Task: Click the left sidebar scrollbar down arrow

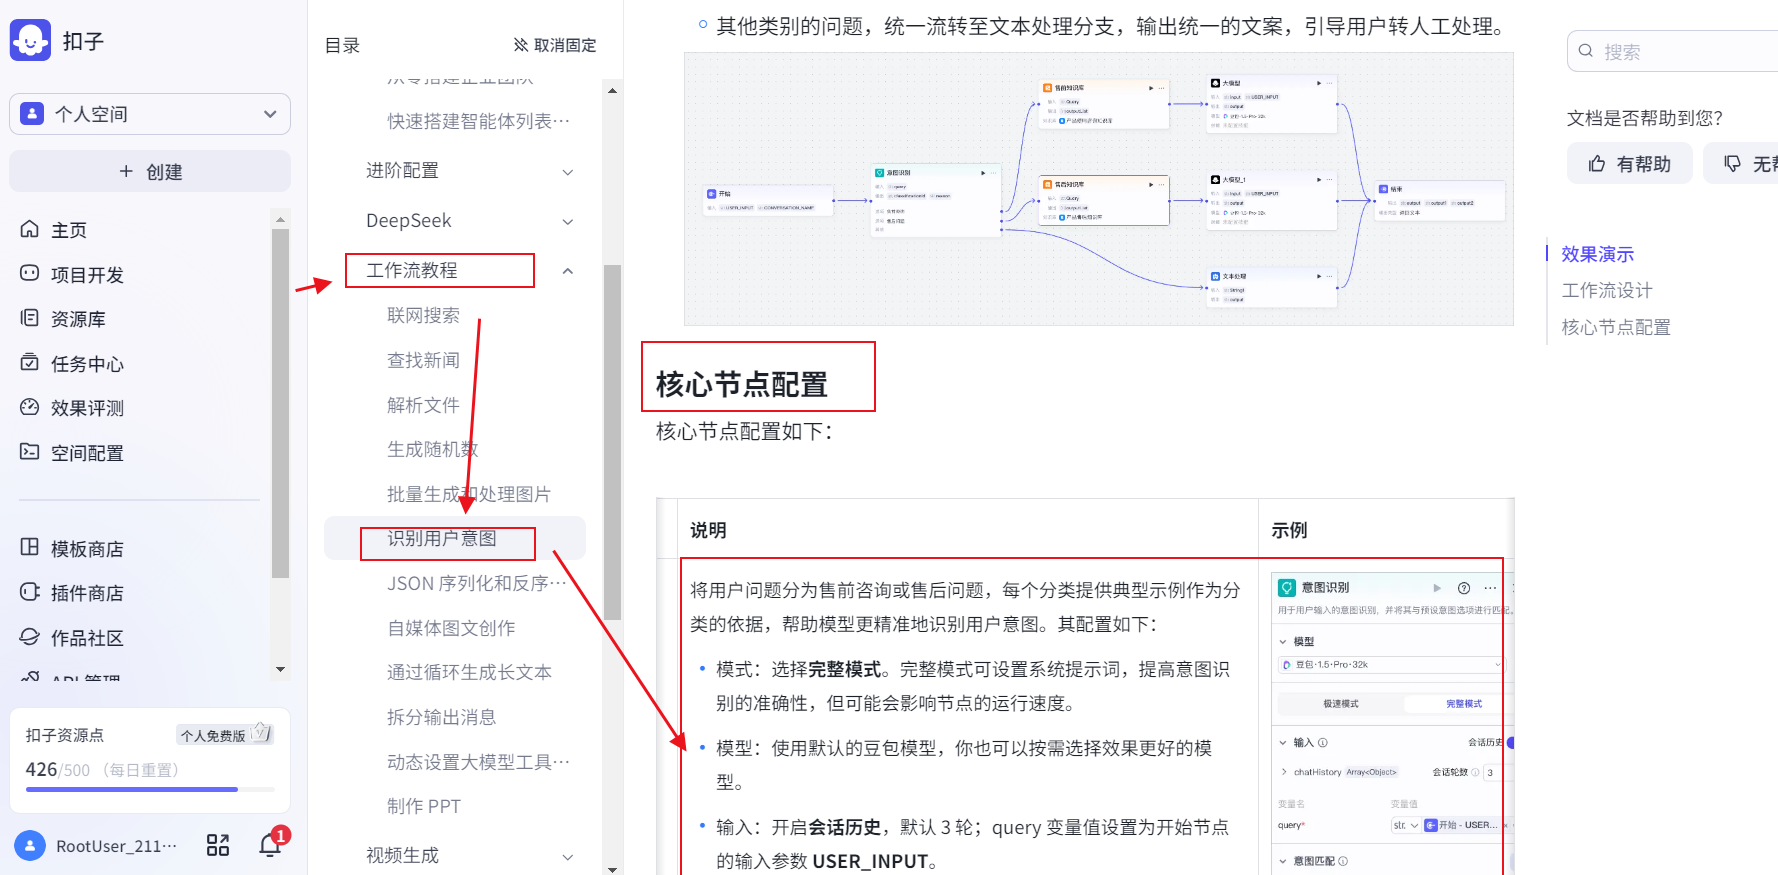Action: pyautogui.click(x=280, y=670)
